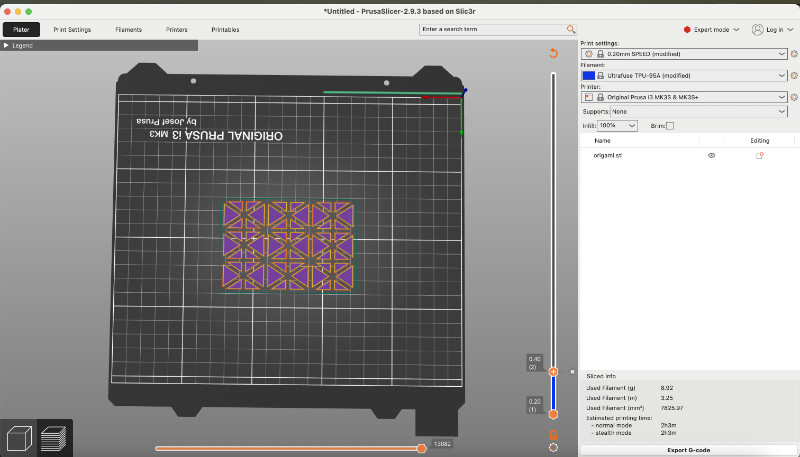
Task: Open print settings gear next to 0.20mm SPEED
Action: point(793,54)
